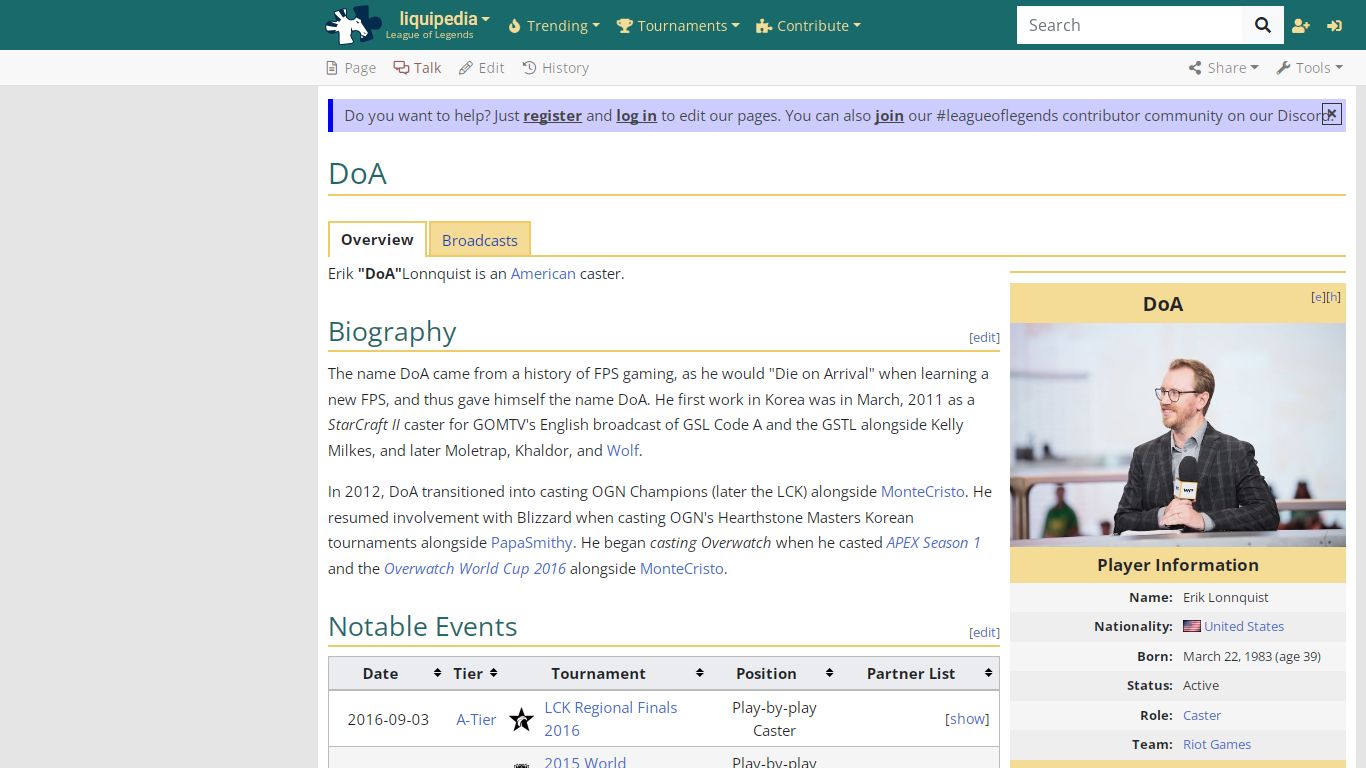
Task: Select the Page tab
Action: pos(351,68)
